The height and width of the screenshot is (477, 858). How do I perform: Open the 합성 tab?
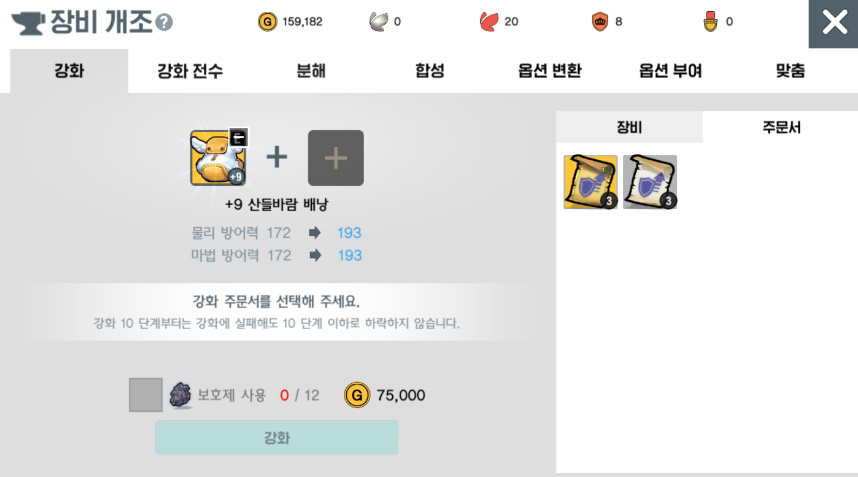click(x=430, y=71)
